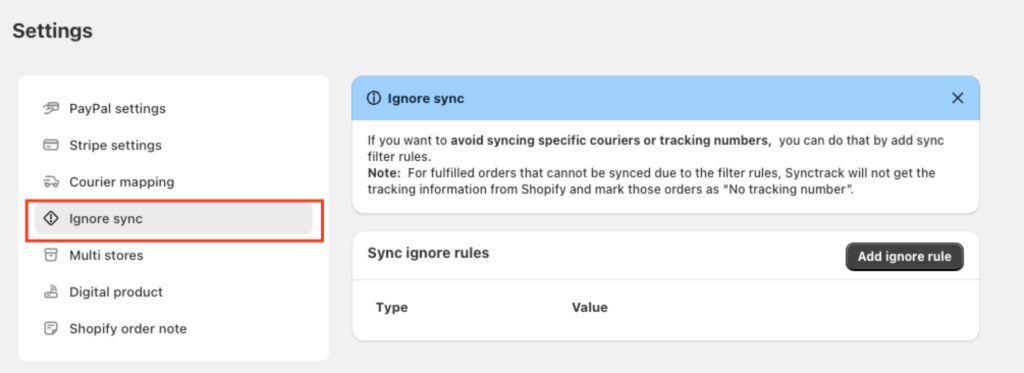Click the Stripe settings credit card icon
Screen dimensions: 1024x373
point(51,145)
